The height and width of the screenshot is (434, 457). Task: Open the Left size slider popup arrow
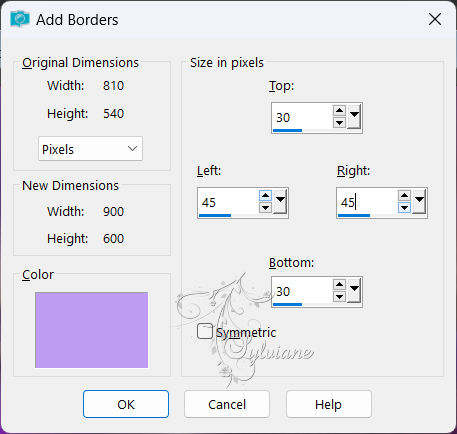click(x=280, y=202)
